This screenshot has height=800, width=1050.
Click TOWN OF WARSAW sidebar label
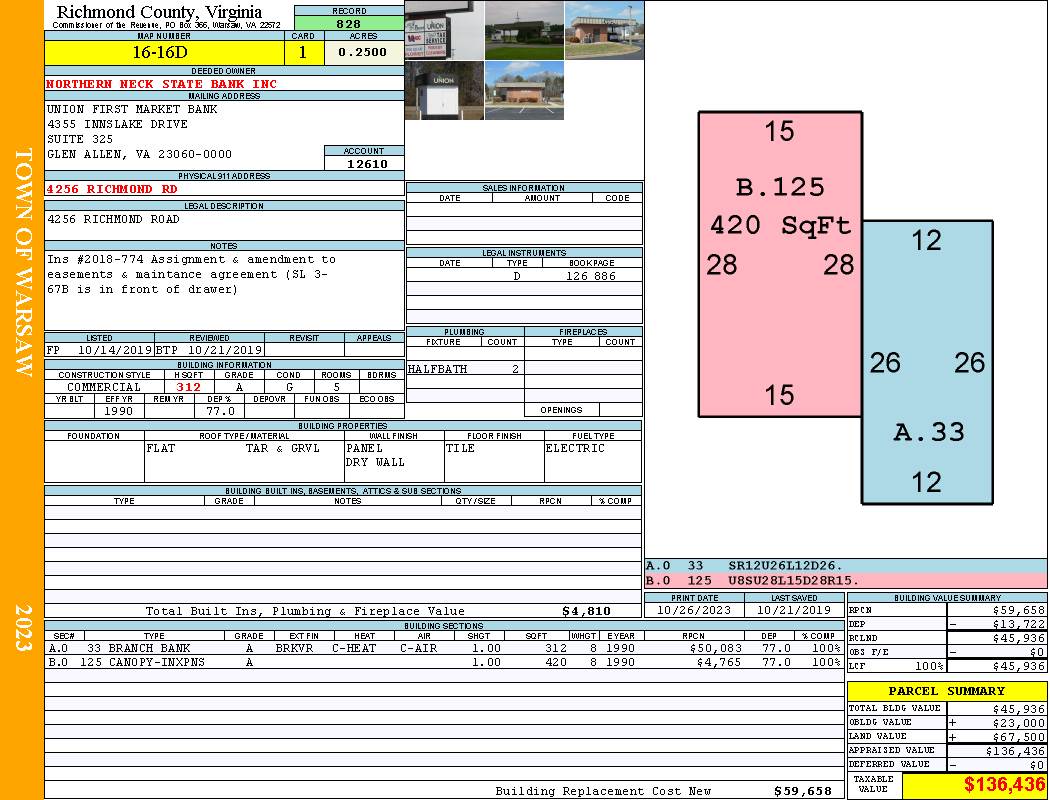[x=23, y=262]
